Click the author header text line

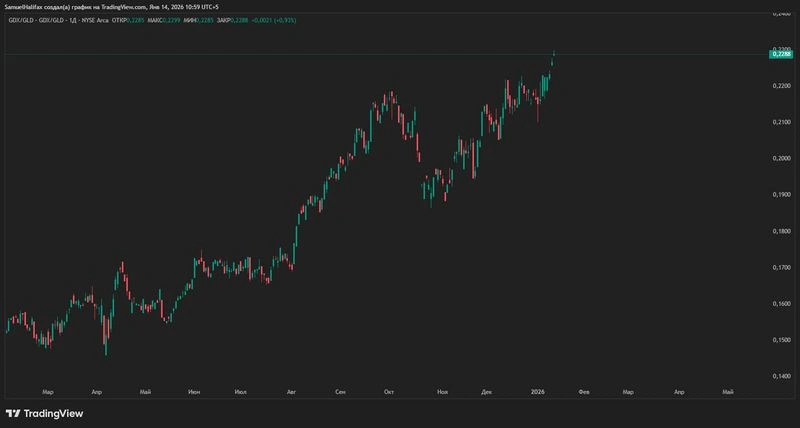pyautogui.click(x=111, y=7)
